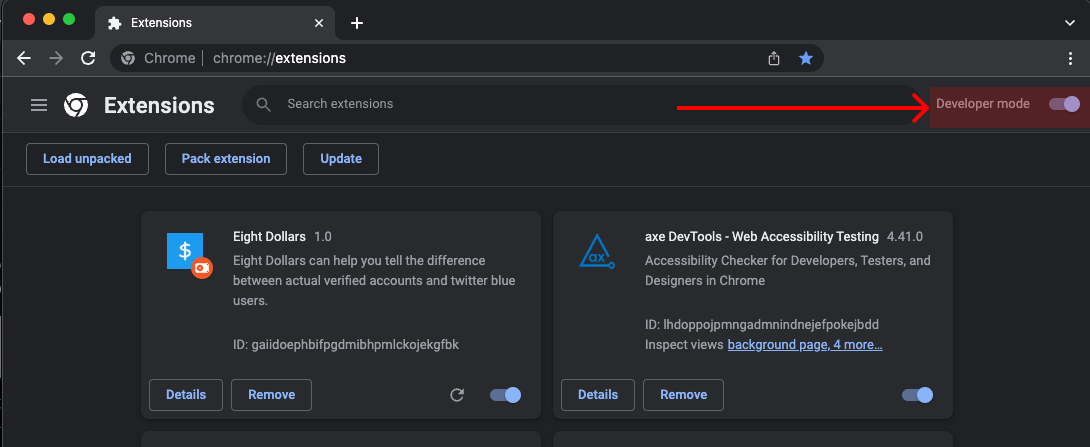Click the macOS green fullscreen button

tap(69, 19)
